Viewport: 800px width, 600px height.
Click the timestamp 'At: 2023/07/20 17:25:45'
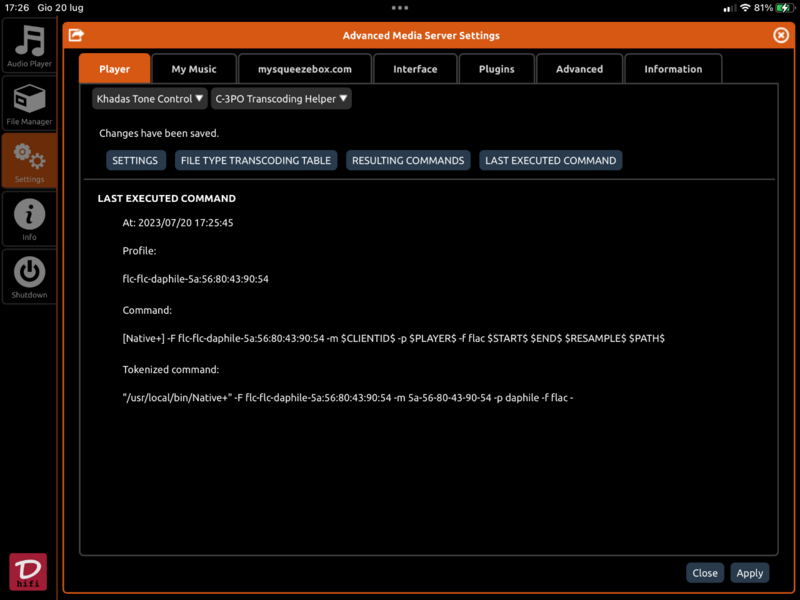click(178, 222)
